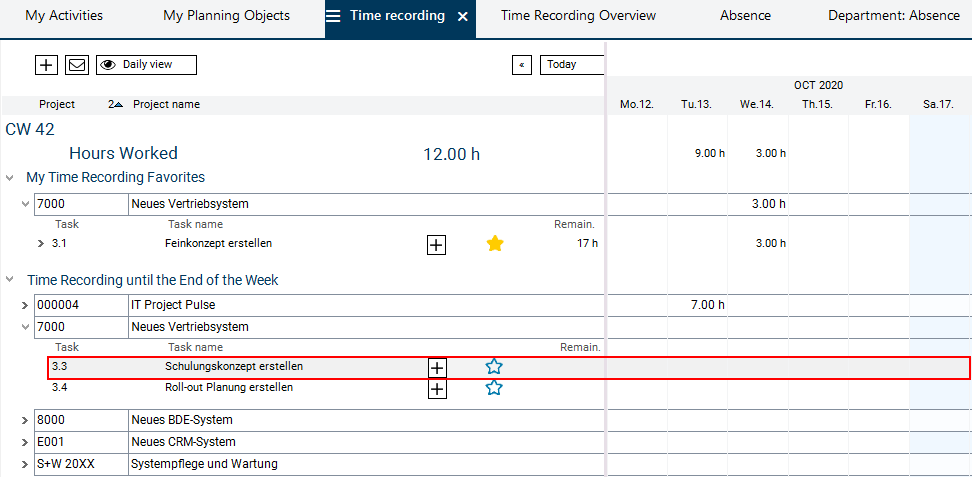Click plus icon for Schulungskonzept erstellen task
The image size is (972, 477).
pyautogui.click(x=436, y=367)
